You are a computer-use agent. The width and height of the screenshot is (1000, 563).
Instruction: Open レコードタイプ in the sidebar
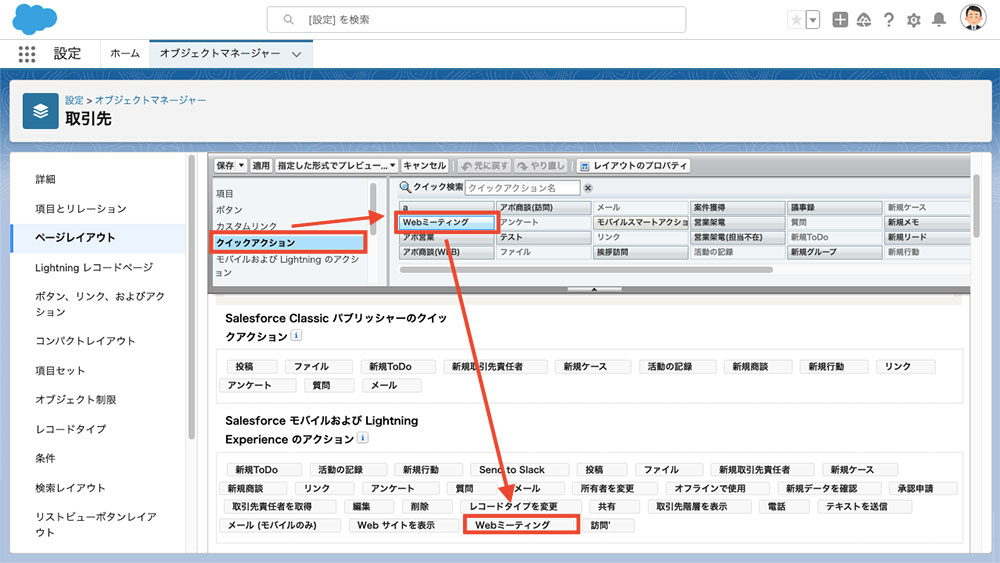tap(71, 428)
